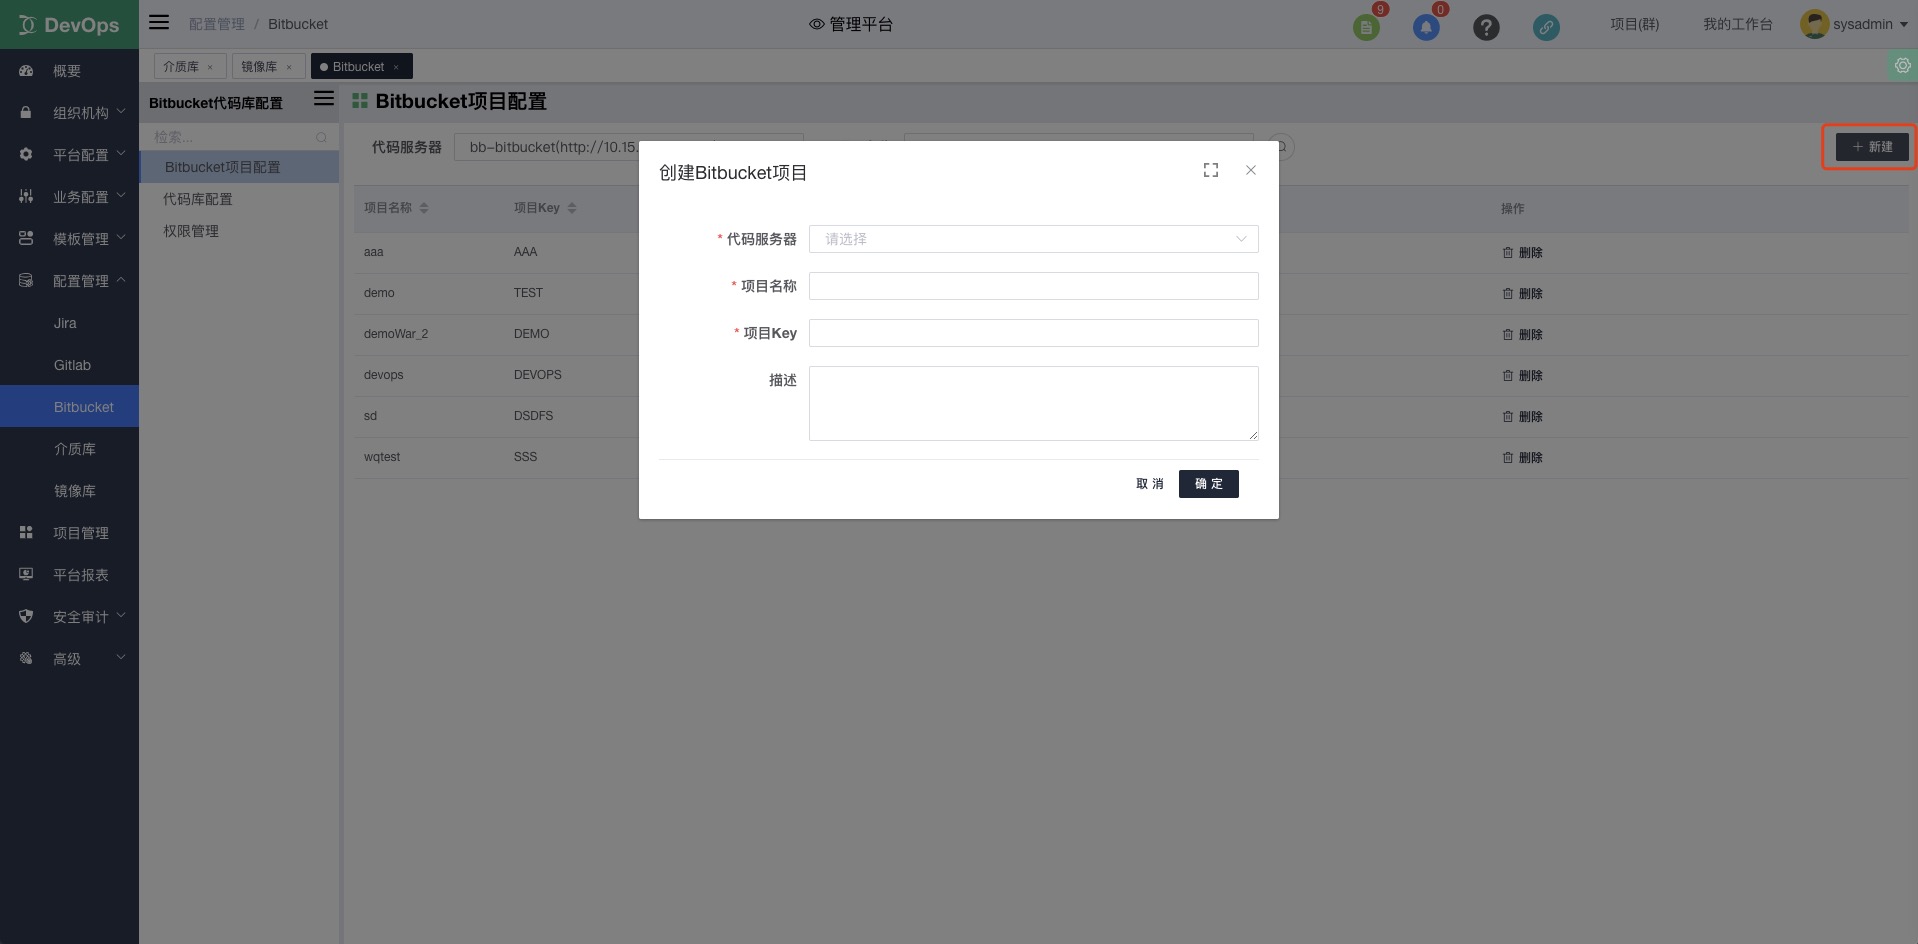Click the DEVOPS project key cell
Viewport: 1918px width, 944px height.
pos(538,375)
